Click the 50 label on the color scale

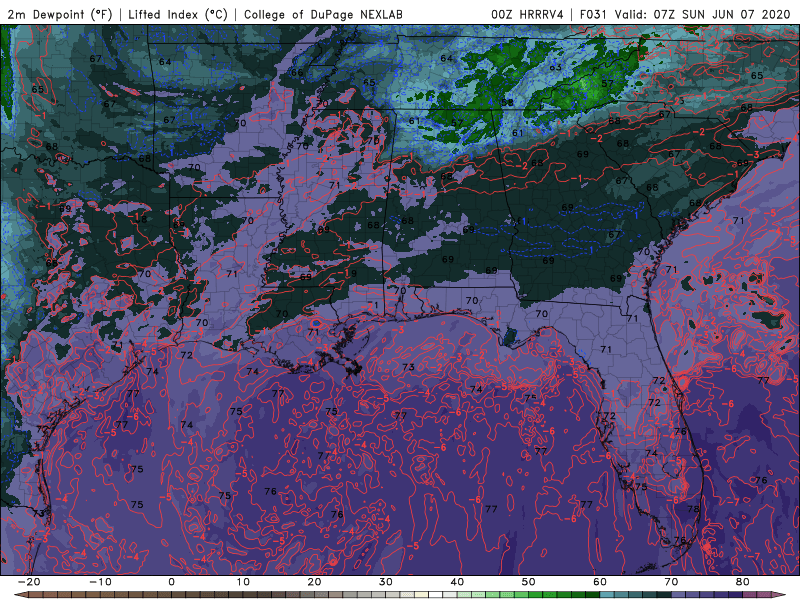coord(529,582)
